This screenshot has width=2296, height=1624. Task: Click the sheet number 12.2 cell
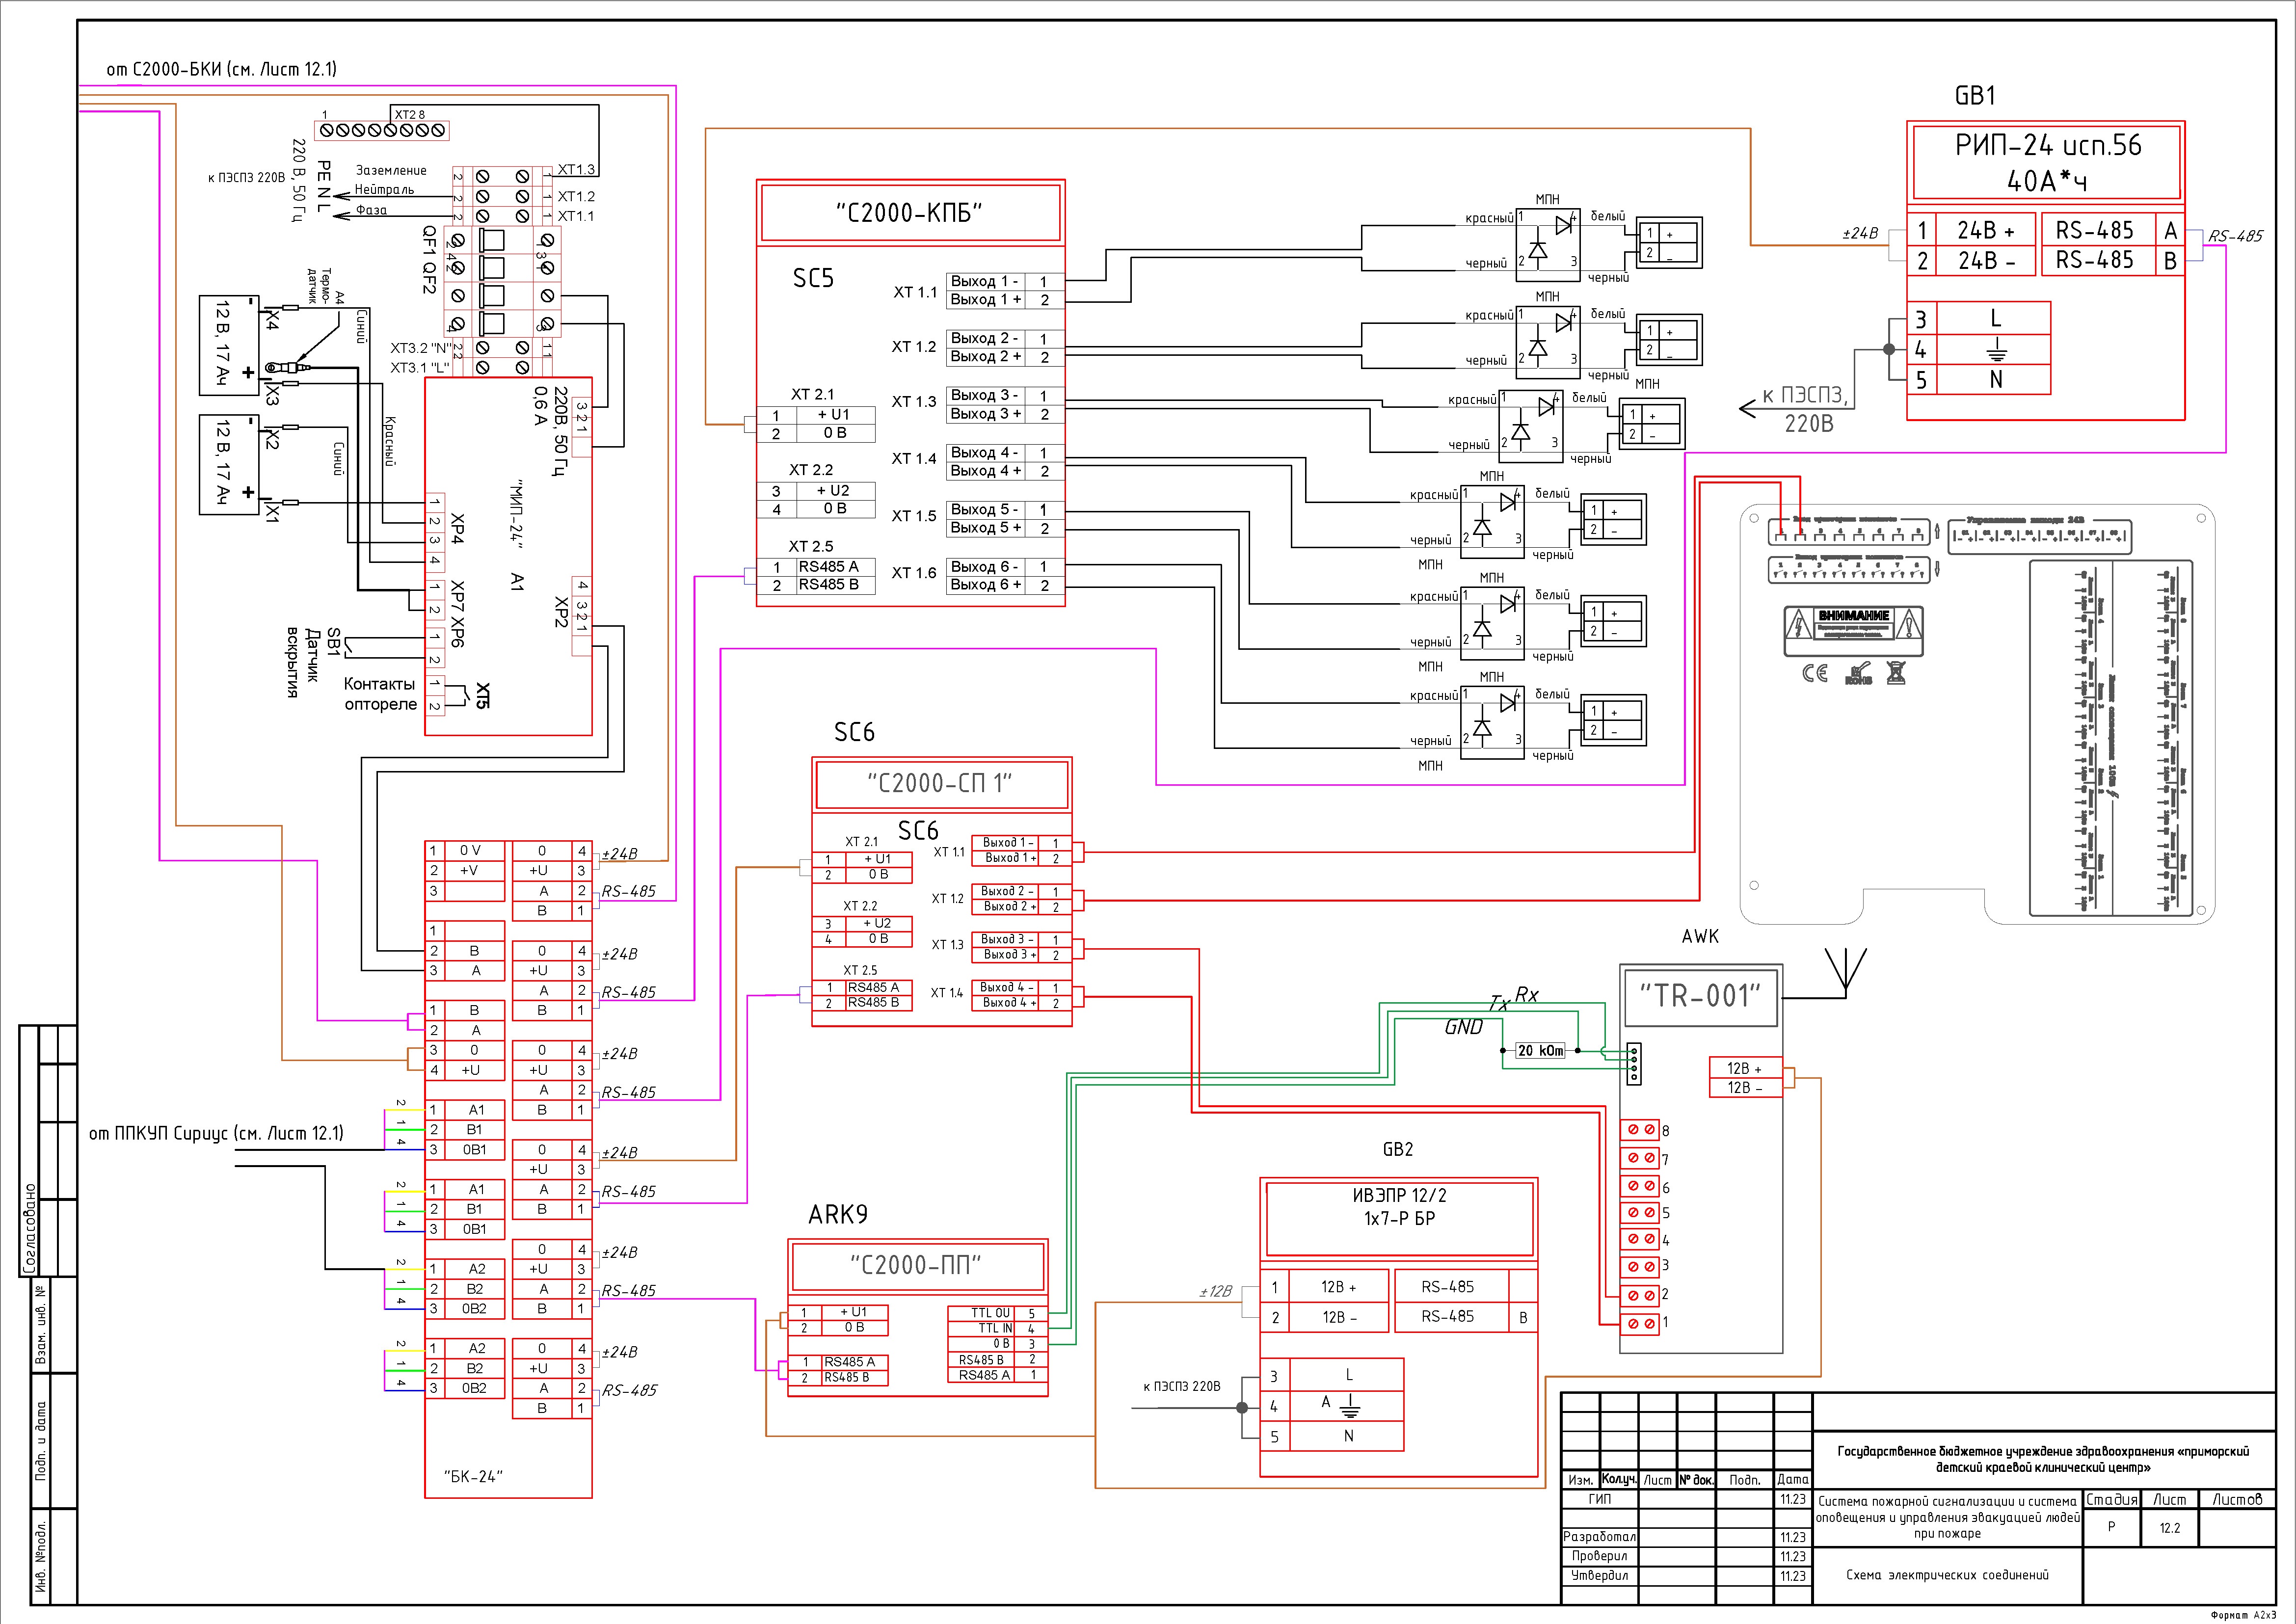(x=2169, y=1528)
